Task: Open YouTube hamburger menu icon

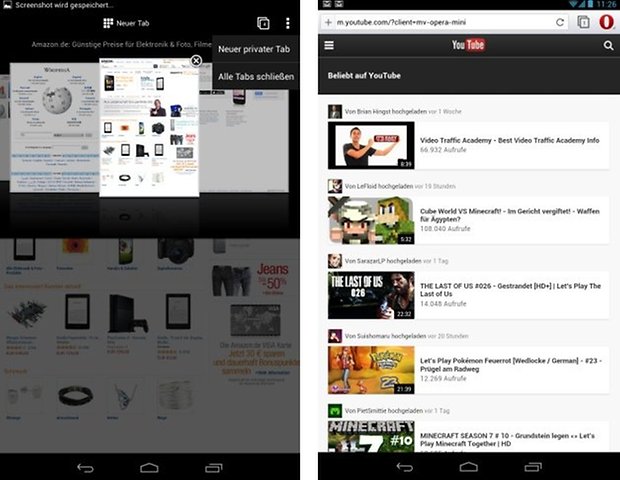Action: [x=329, y=45]
